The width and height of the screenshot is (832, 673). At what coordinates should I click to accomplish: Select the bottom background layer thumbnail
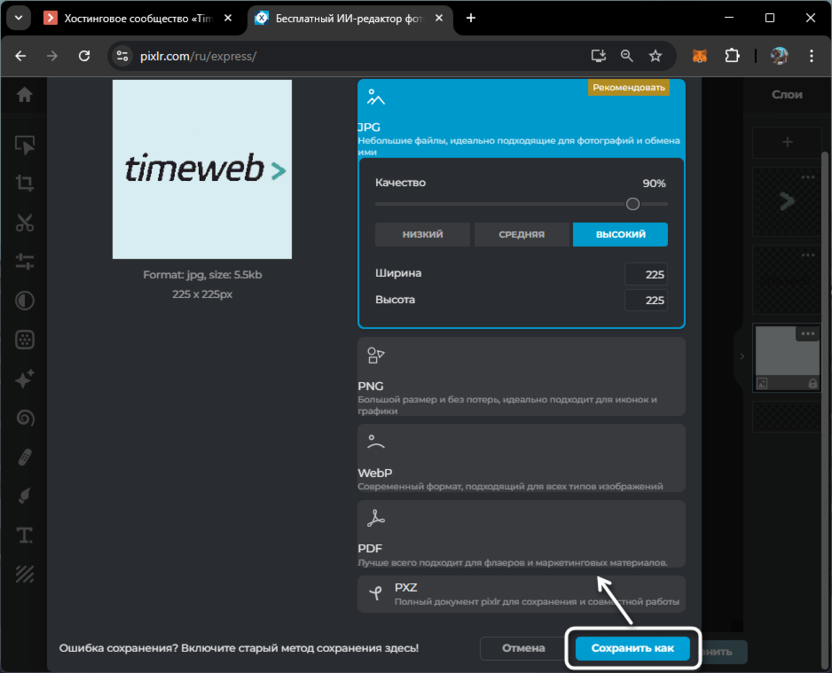click(x=787, y=359)
